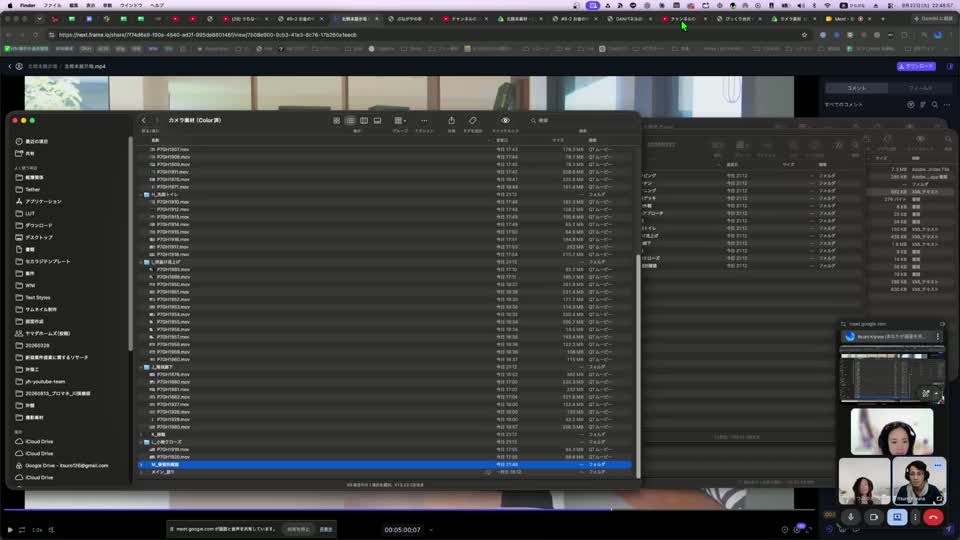The width and height of the screenshot is (960, 540).
Task: Click the Frame.io video progress bar
Action: 407,509
